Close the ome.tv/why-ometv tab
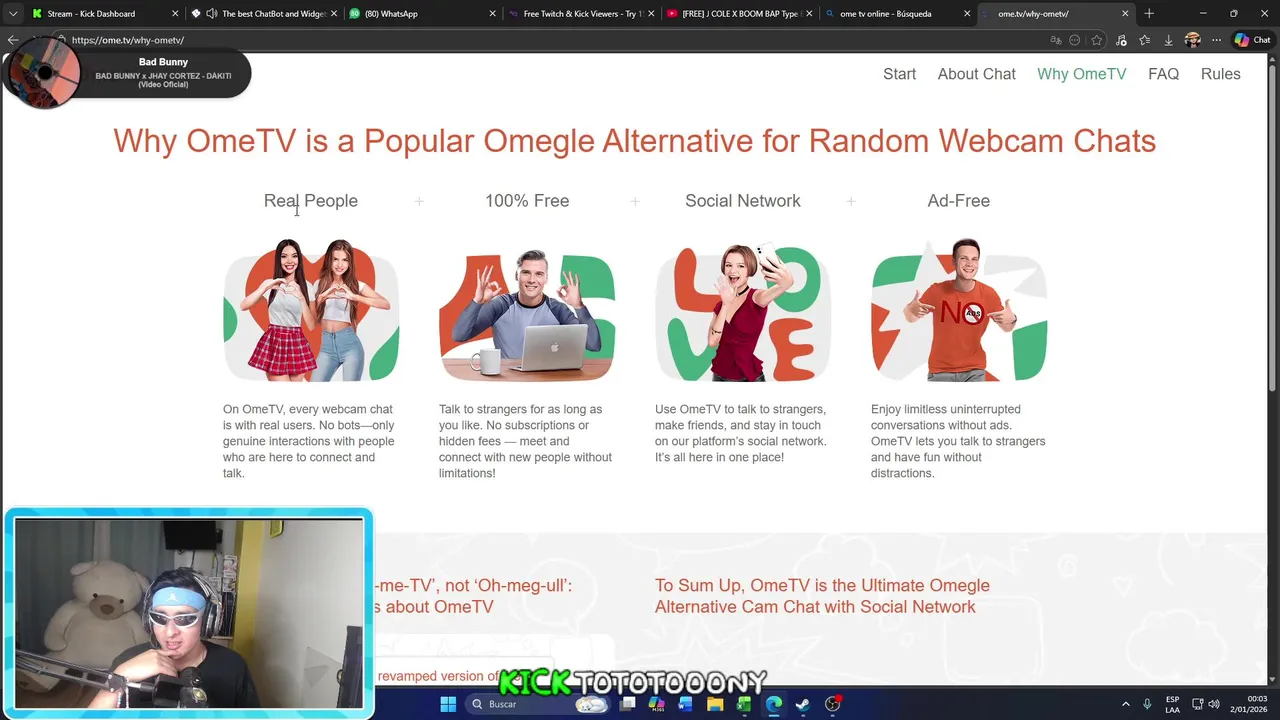The image size is (1280, 720). tap(1125, 14)
